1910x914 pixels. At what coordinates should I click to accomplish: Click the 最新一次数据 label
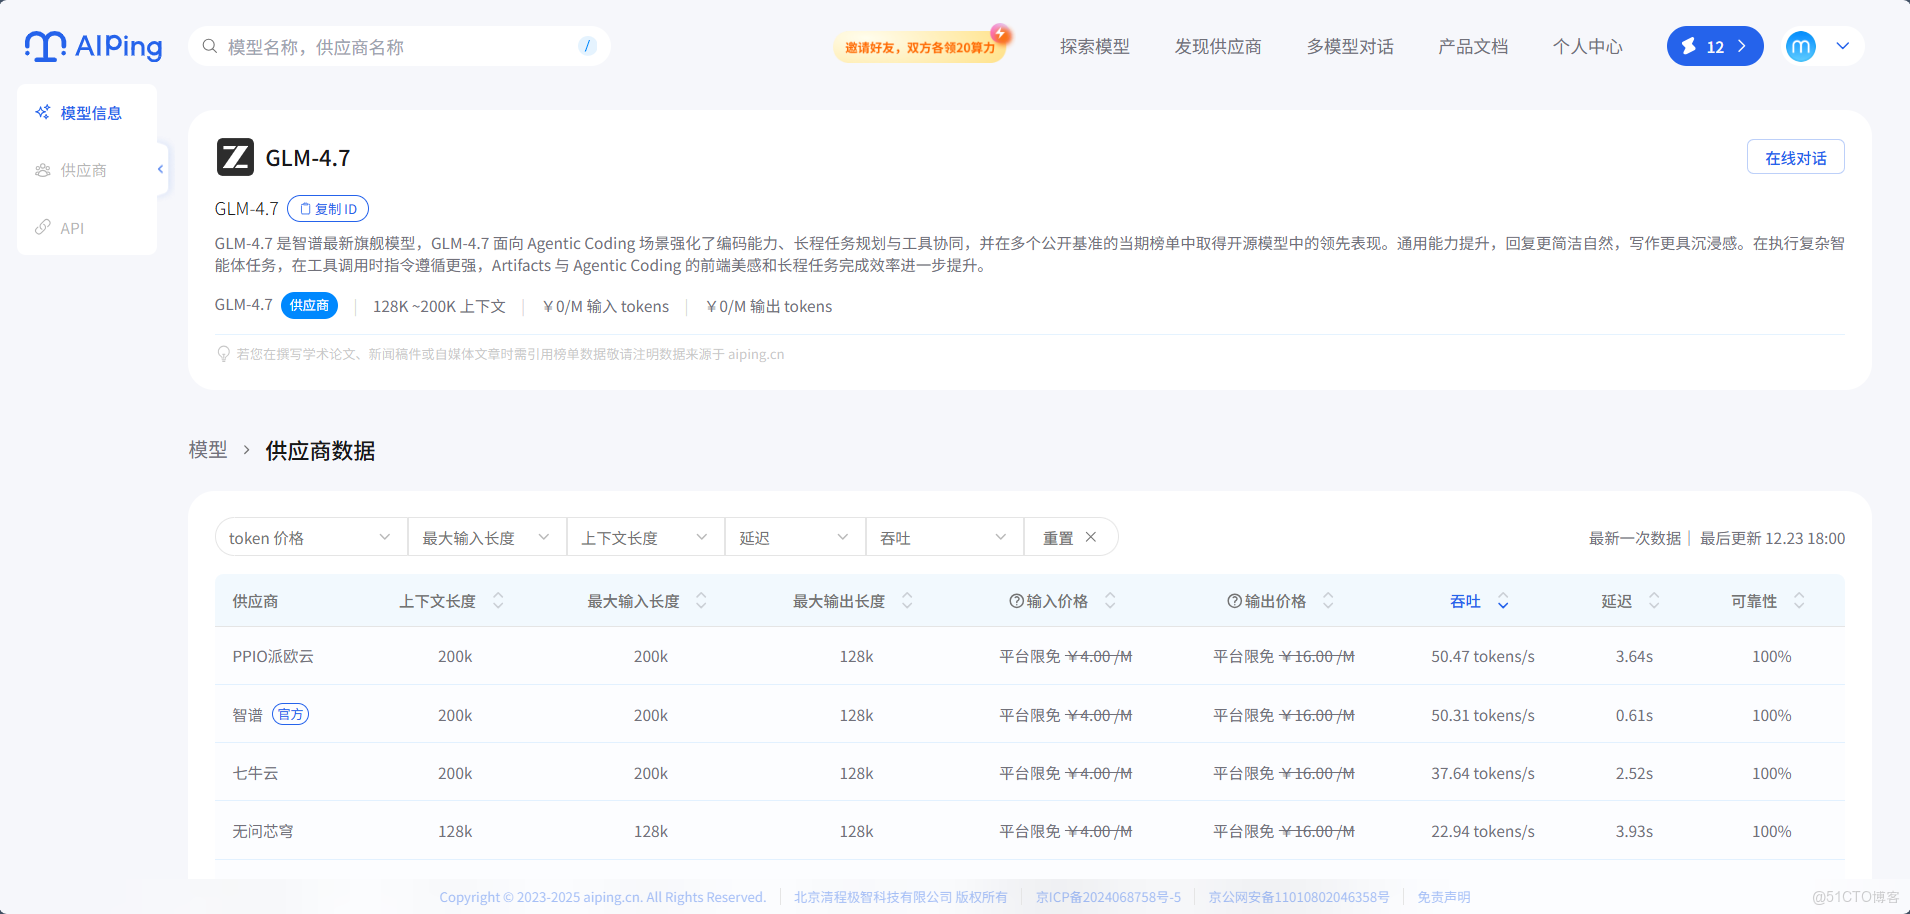click(x=1635, y=538)
